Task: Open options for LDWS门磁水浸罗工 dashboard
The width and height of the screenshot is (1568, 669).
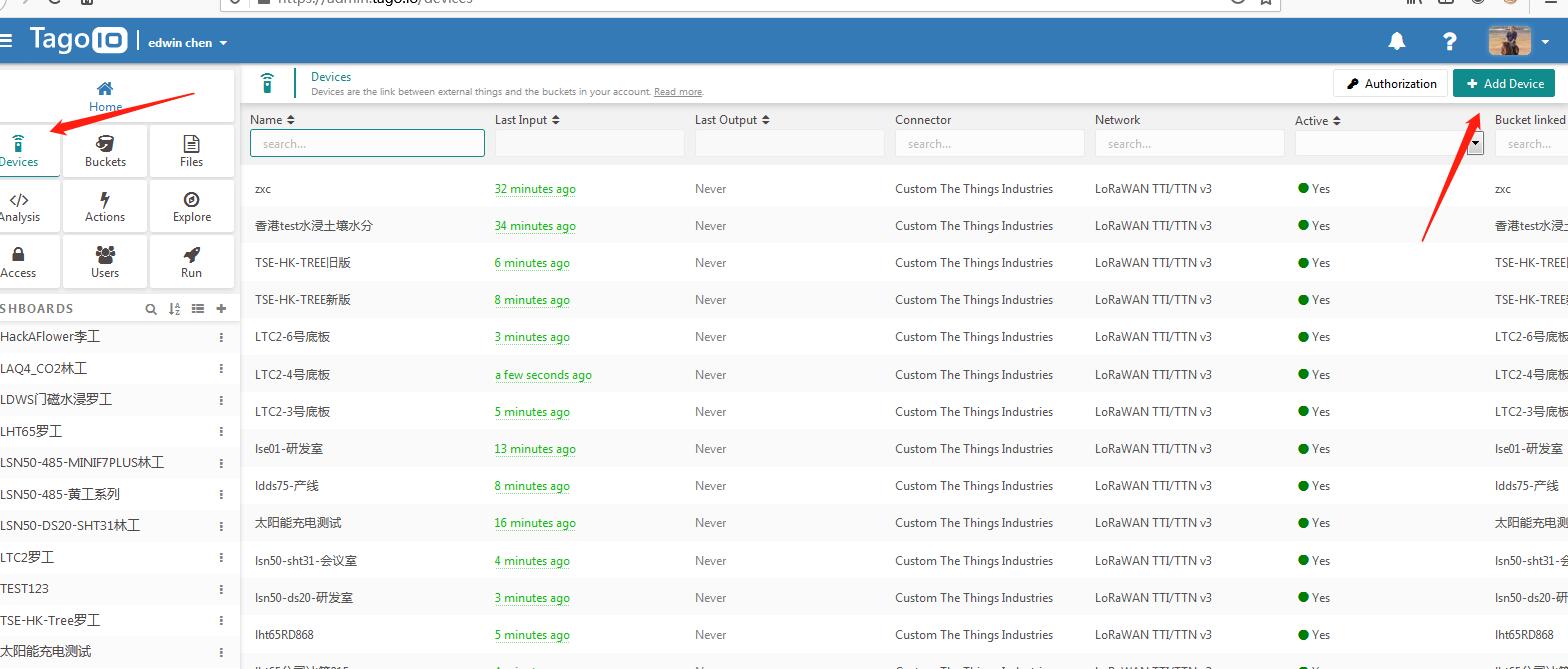Action: tap(221, 400)
